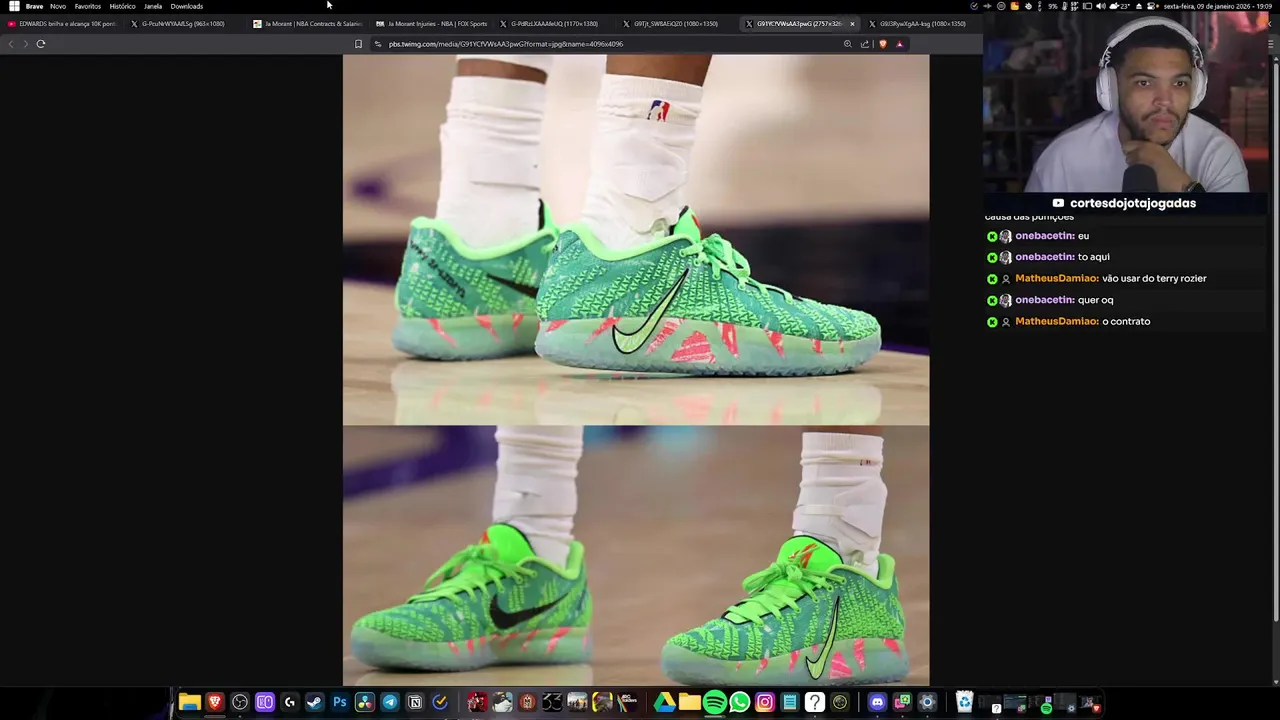Click the bookmark icon in address bar
This screenshot has height=720, width=1280.
(358, 44)
